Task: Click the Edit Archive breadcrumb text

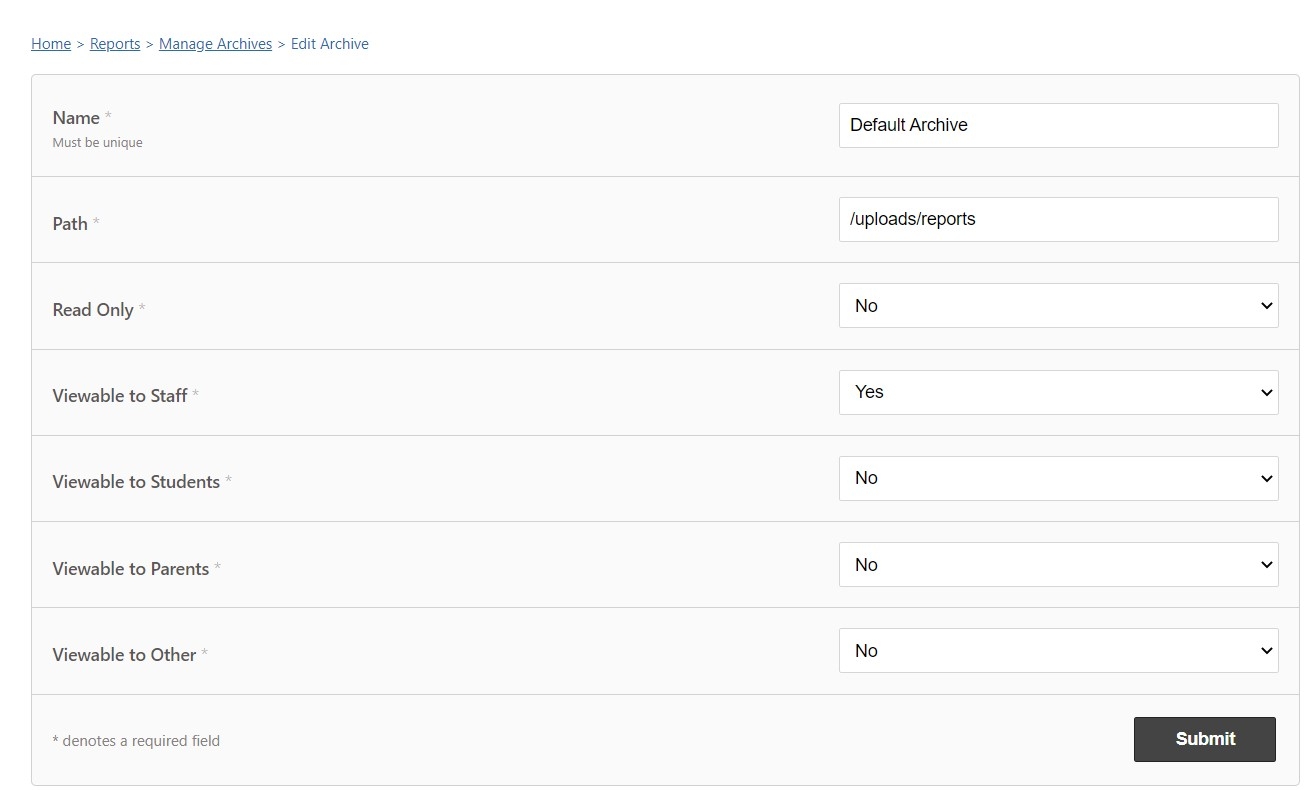Action: point(330,44)
